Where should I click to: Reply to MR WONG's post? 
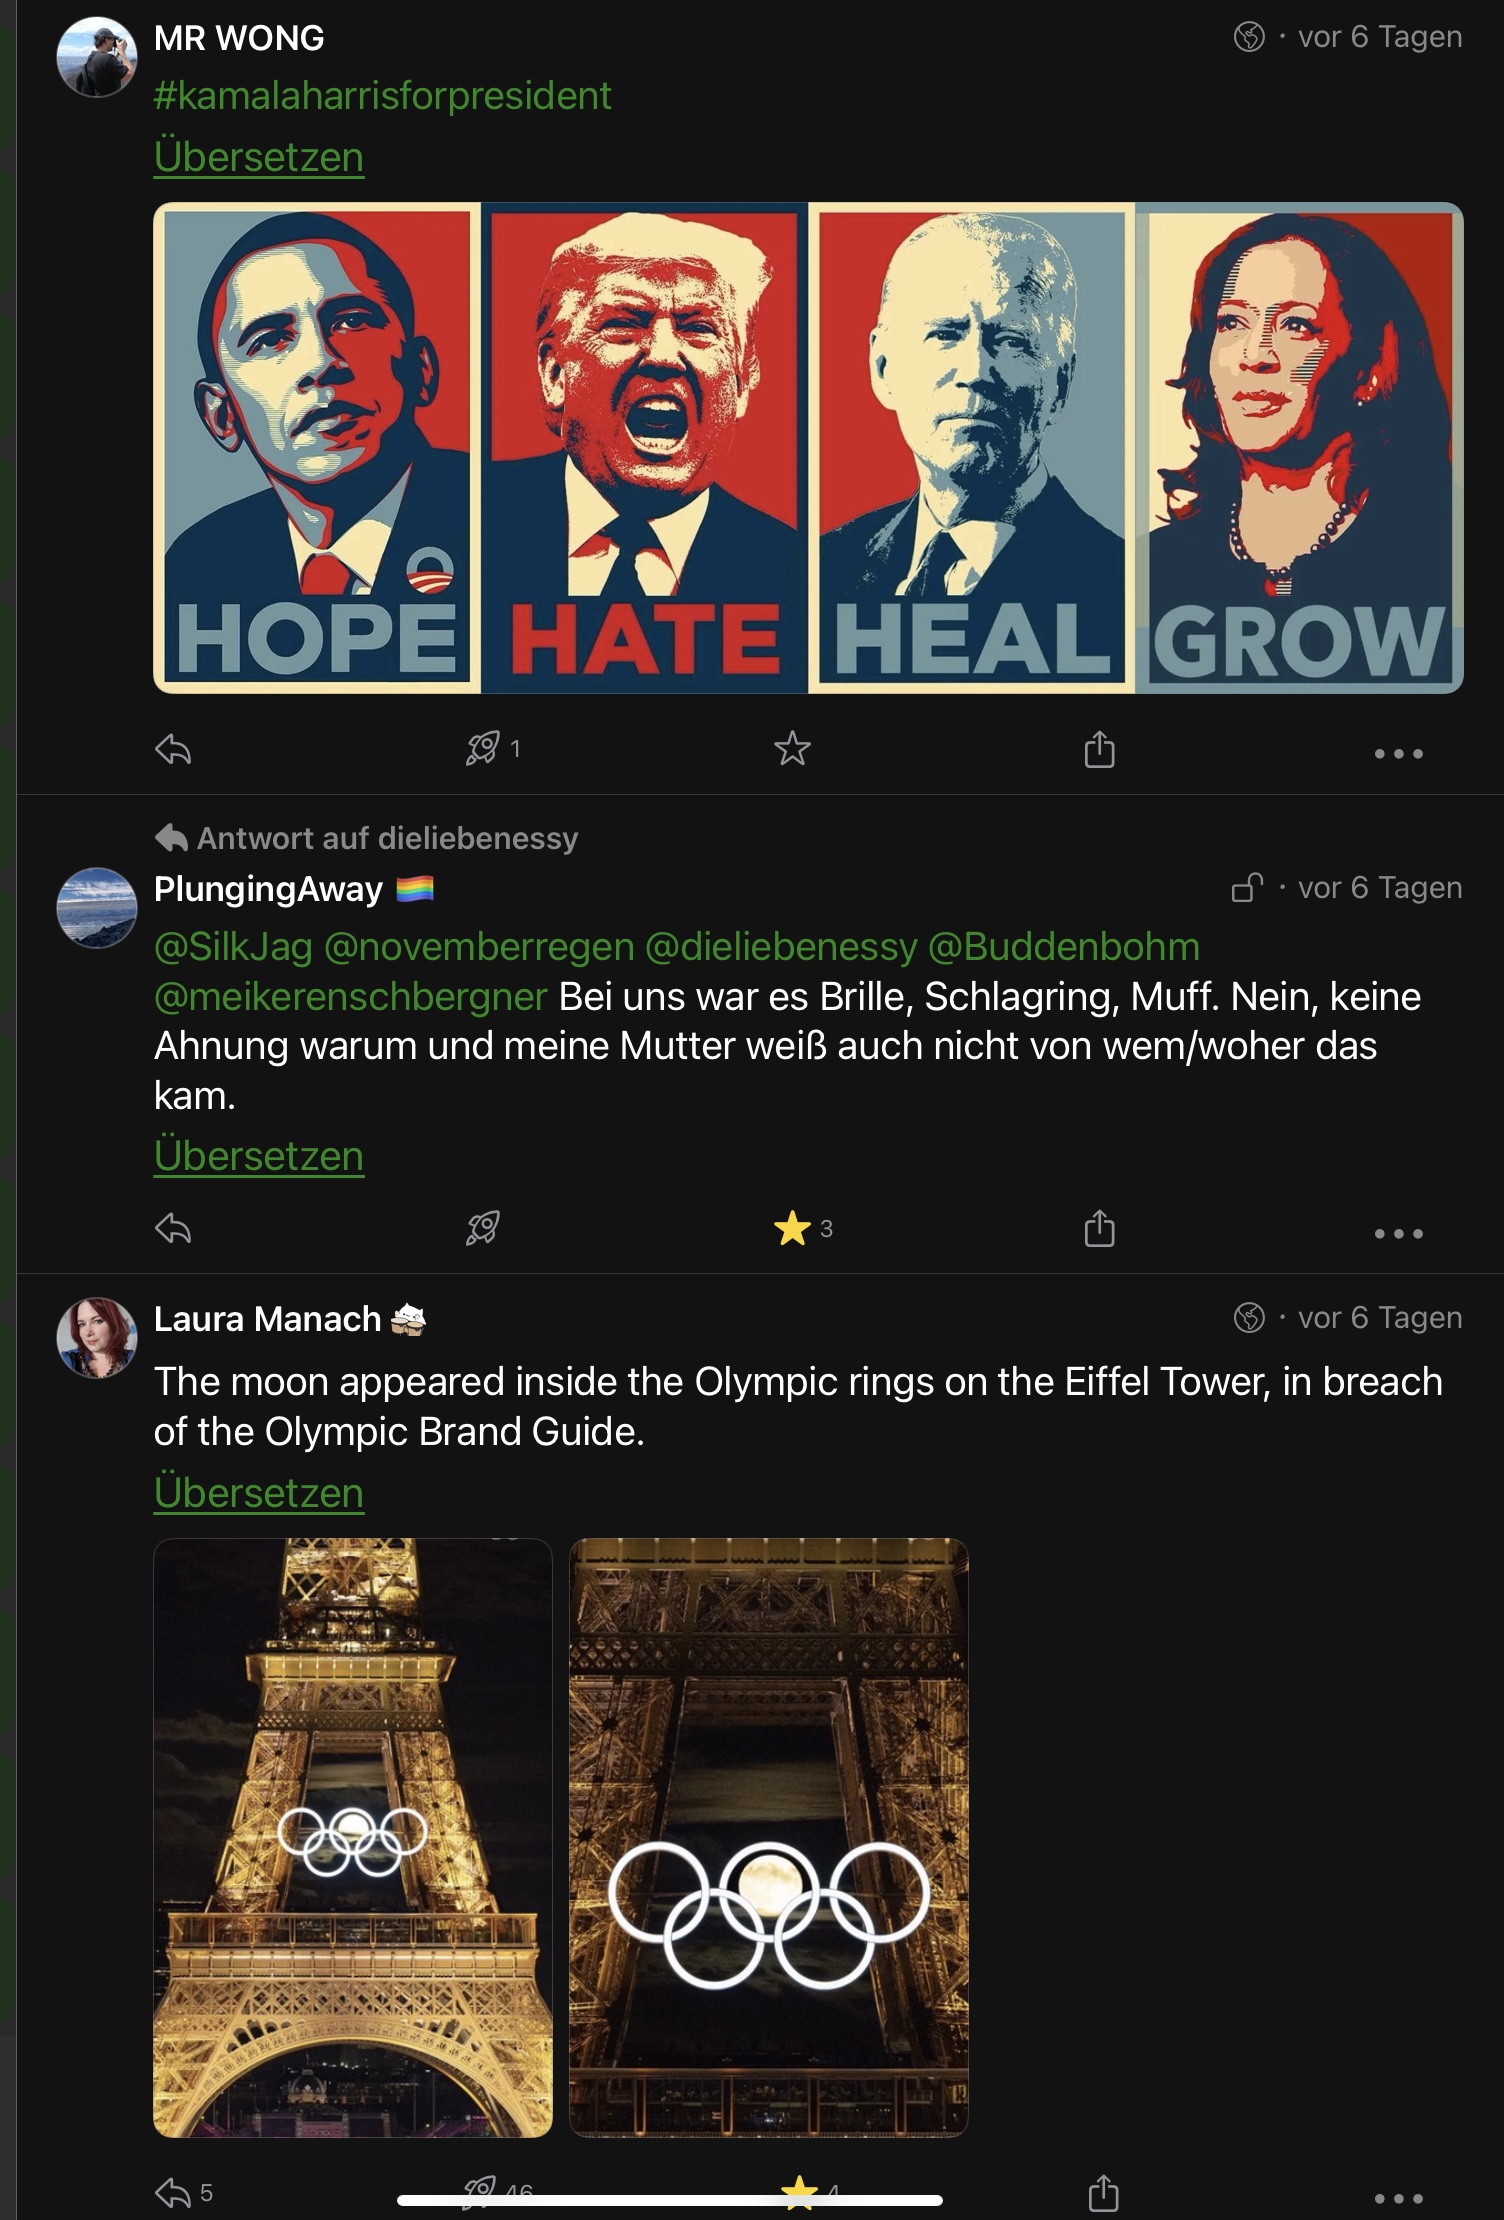tap(173, 749)
